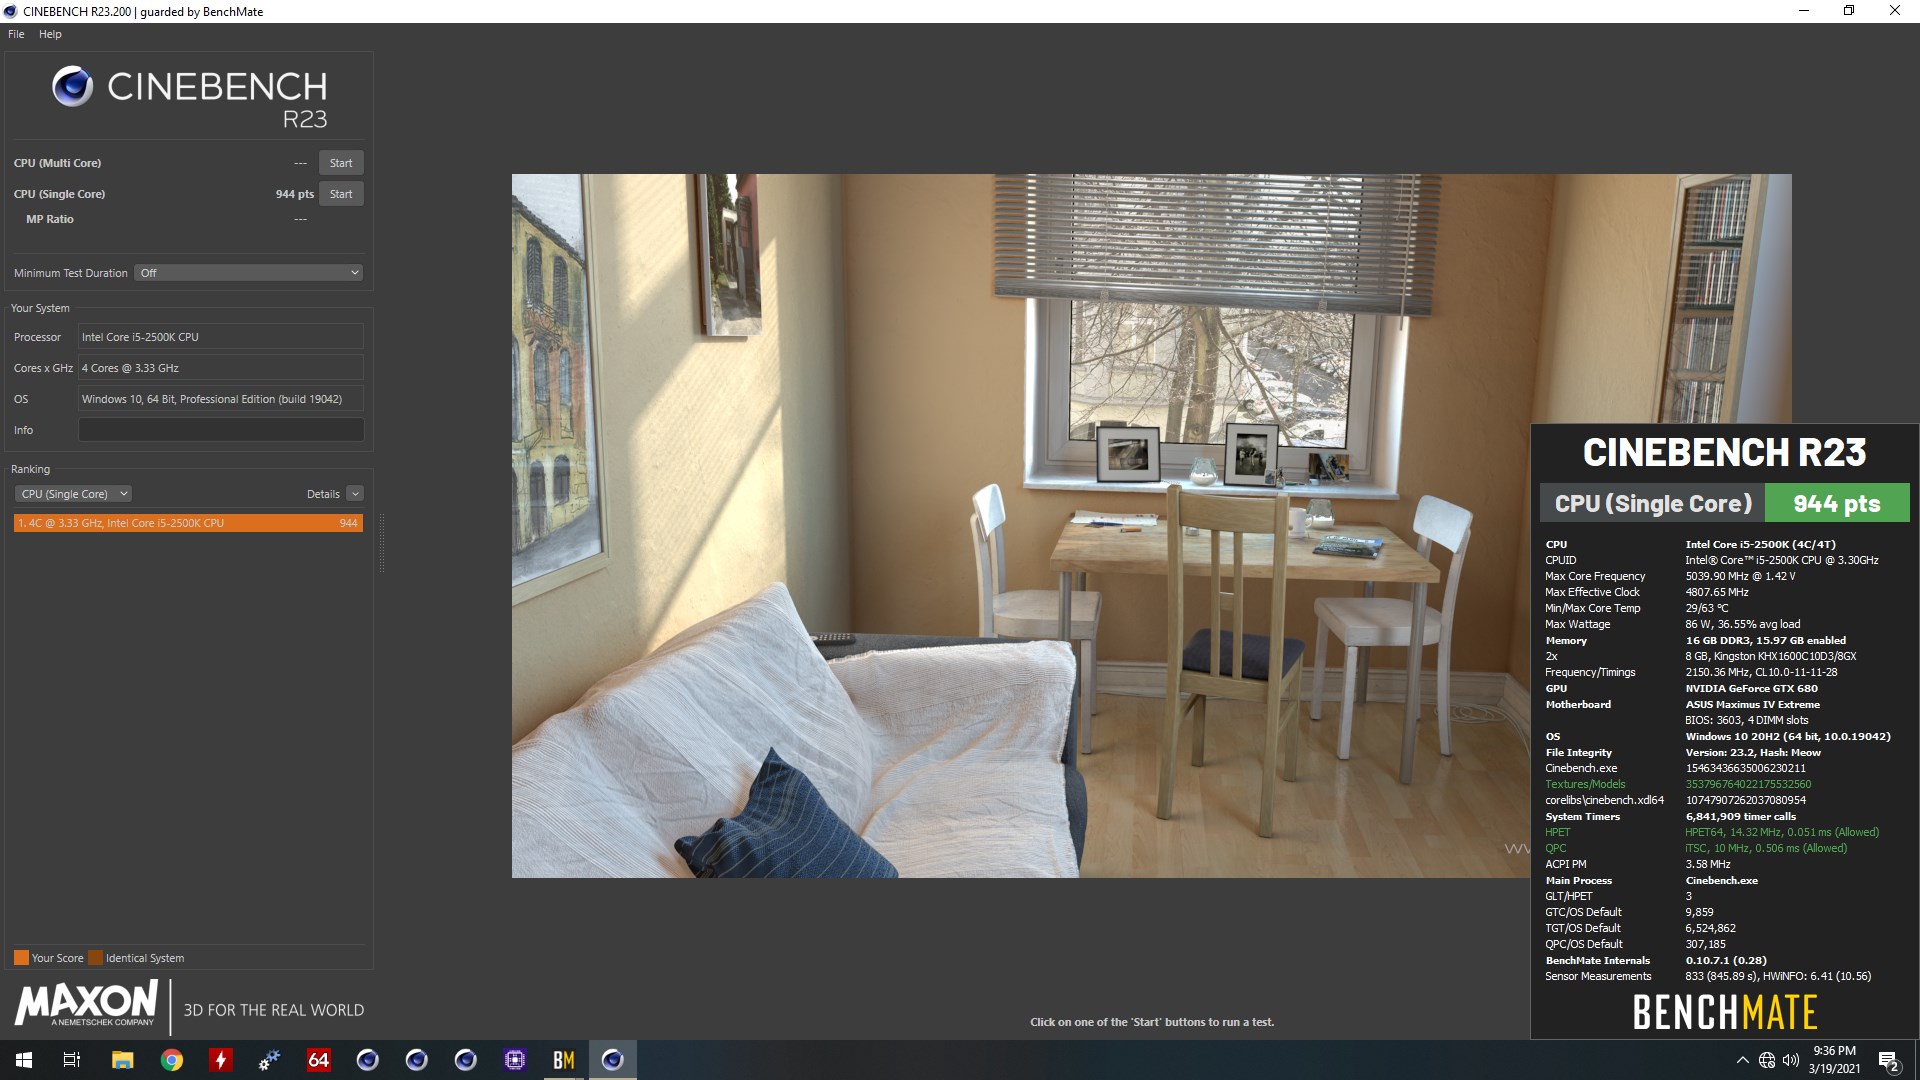Click the MAXON logo
The width and height of the screenshot is (1920, 1080).
coord(86,1004)
